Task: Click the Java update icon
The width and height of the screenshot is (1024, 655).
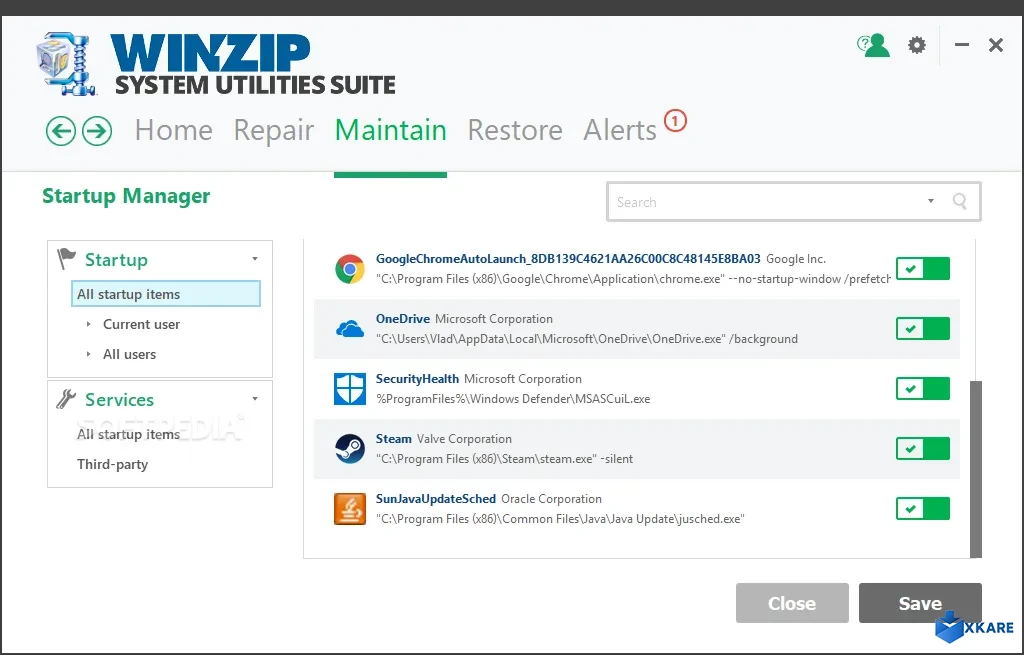Action: (x=350, y=509)
